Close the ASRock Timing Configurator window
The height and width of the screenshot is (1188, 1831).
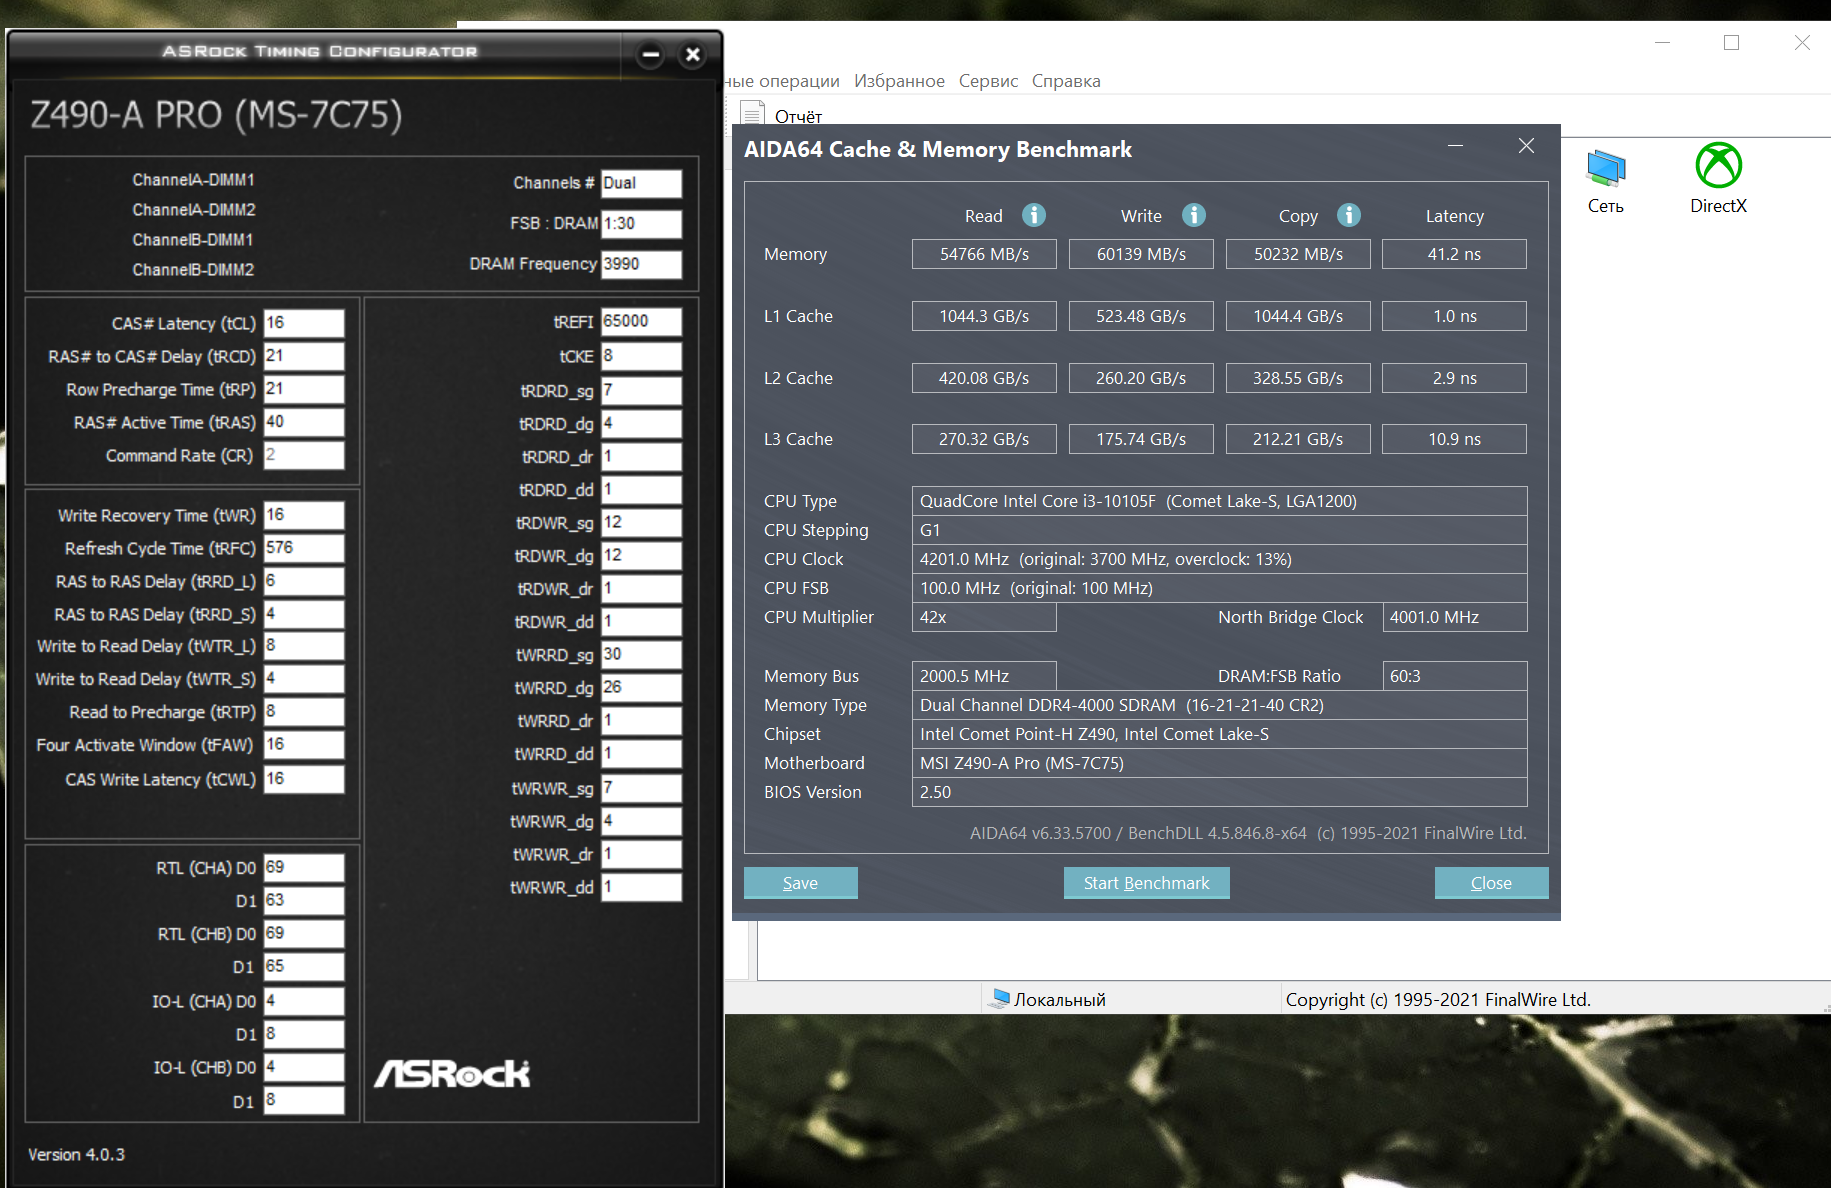693,55
